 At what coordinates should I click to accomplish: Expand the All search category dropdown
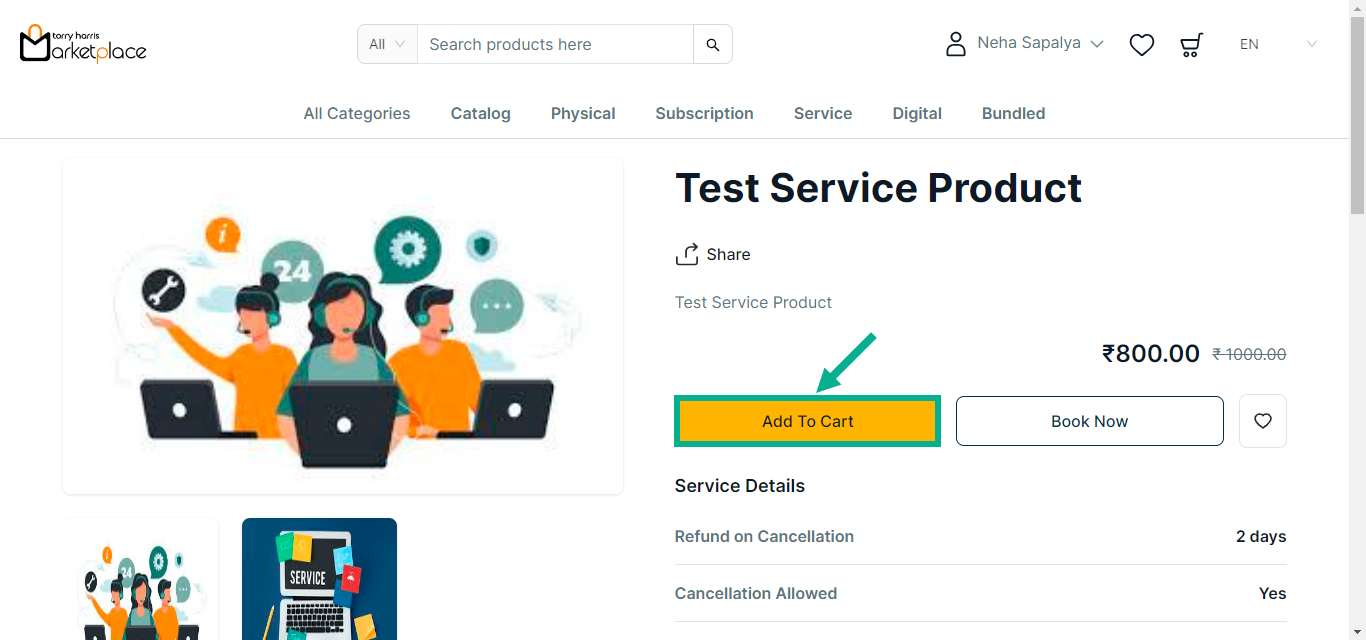[387, 44]
